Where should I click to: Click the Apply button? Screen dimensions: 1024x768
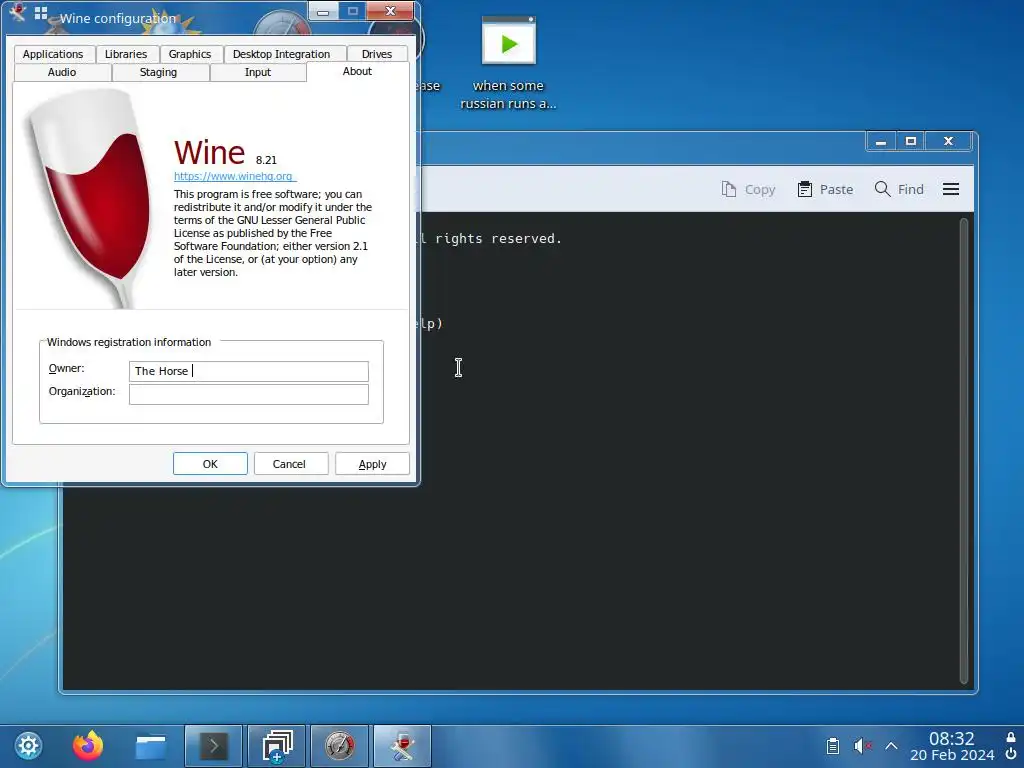[372, 464]
